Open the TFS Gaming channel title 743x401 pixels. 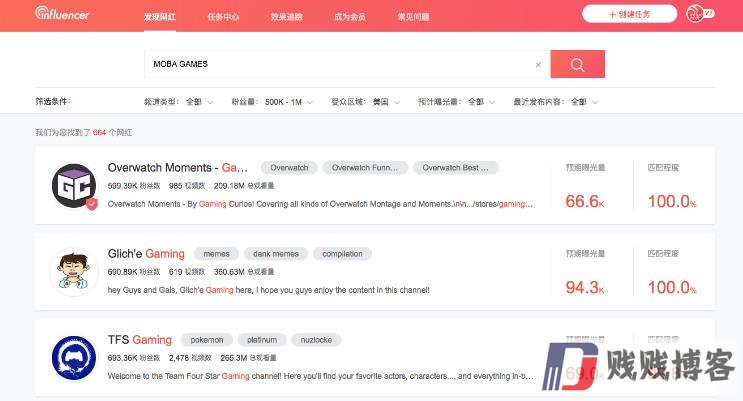click(140, 340)
